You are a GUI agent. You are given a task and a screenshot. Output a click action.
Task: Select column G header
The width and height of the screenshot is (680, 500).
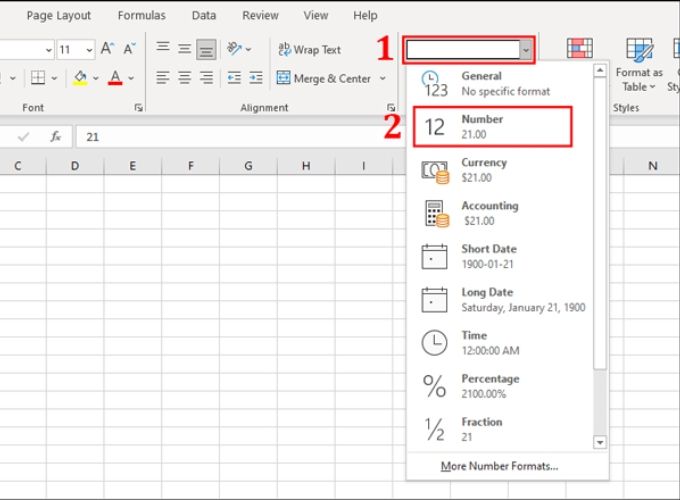point(248,166)
